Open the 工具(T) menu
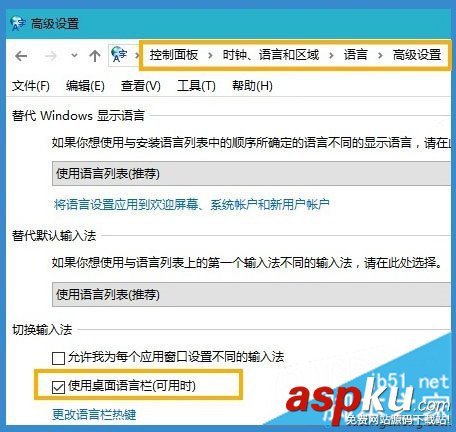 [x=196, y=86]
